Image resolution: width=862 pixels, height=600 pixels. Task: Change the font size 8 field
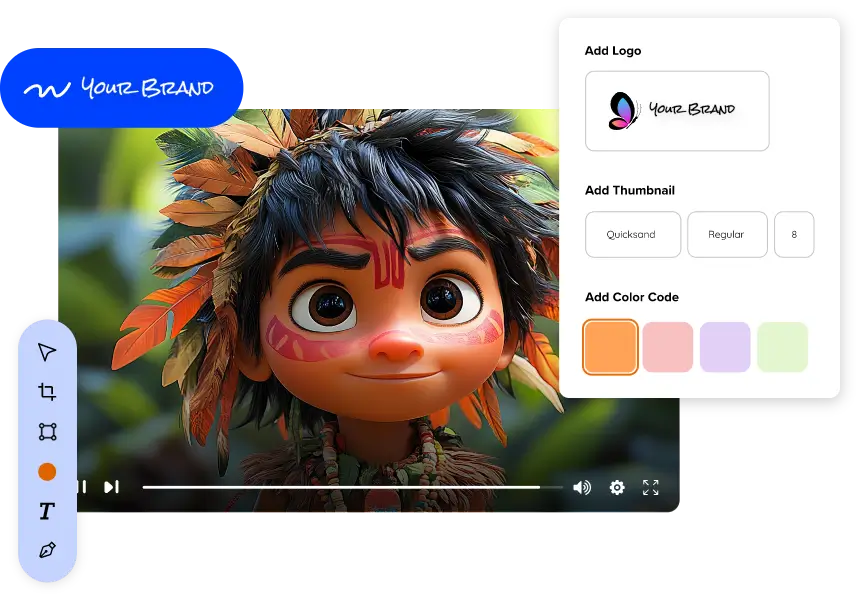tap(794, 234)
